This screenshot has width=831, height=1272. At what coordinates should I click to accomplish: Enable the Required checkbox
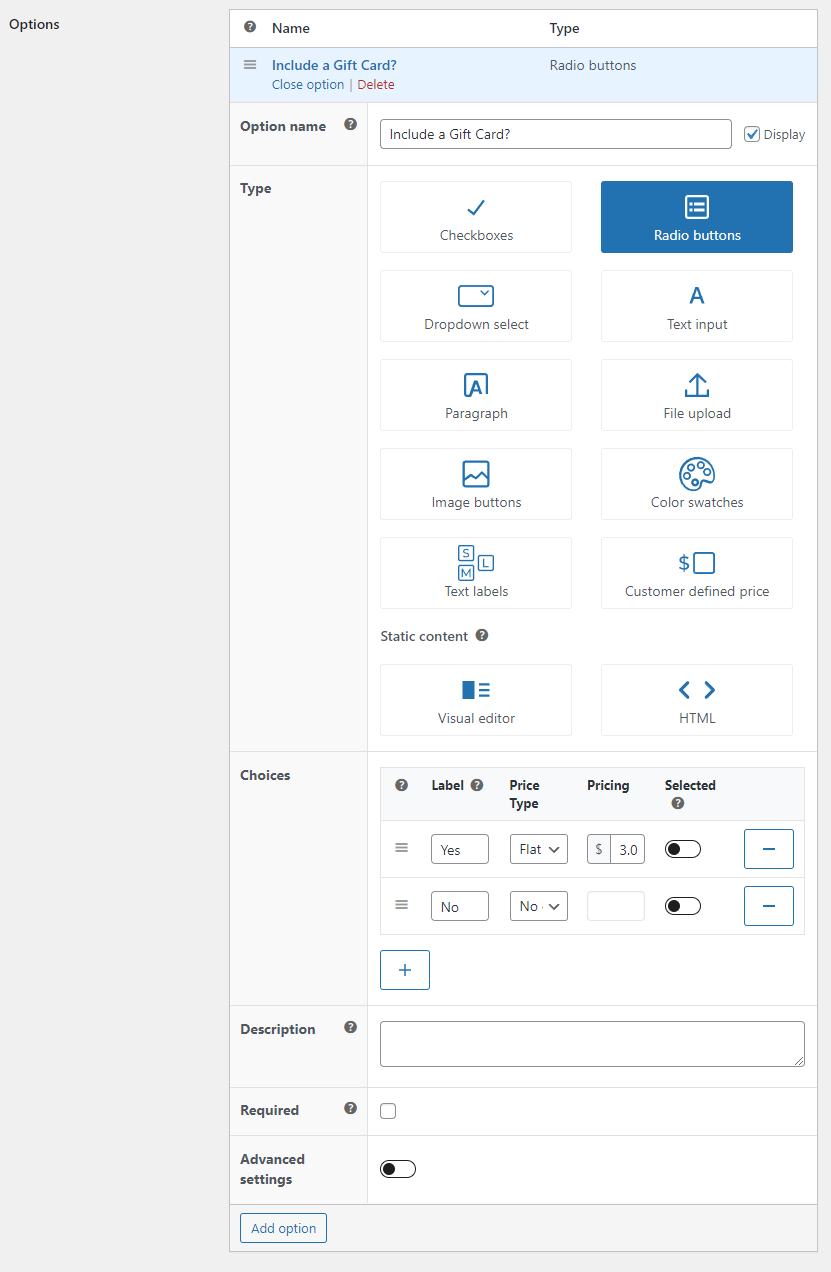pyautogui.click(x=388, y=1111)
